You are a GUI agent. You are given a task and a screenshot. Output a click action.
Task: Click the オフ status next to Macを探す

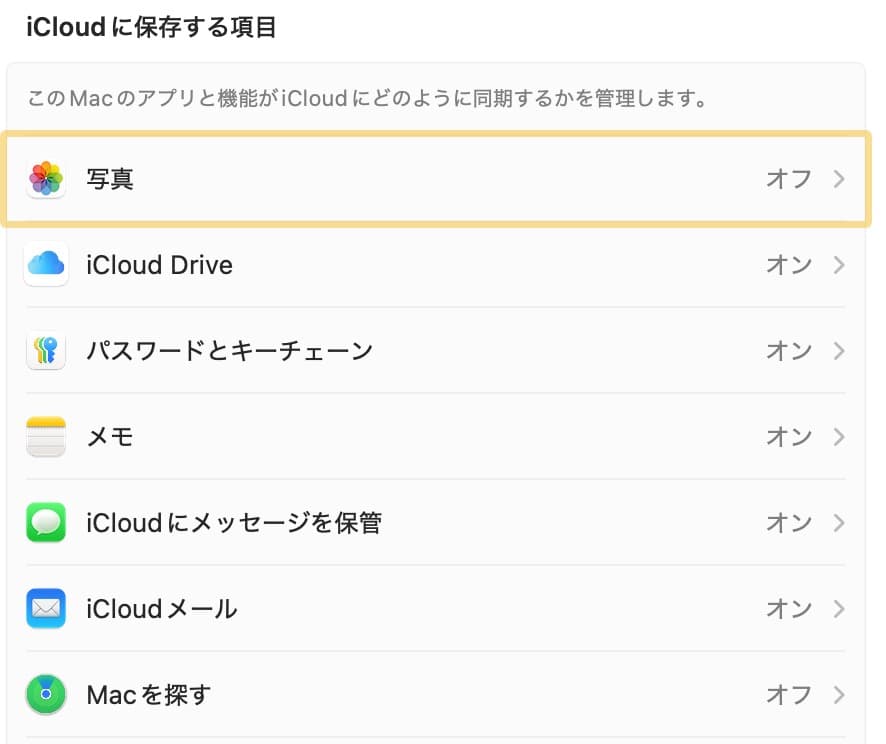coord(789,694)
